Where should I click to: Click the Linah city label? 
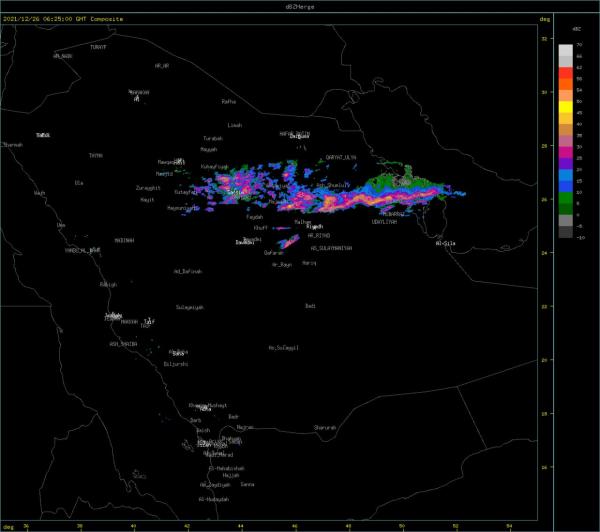pyautogui.click(x=235, y=125)
